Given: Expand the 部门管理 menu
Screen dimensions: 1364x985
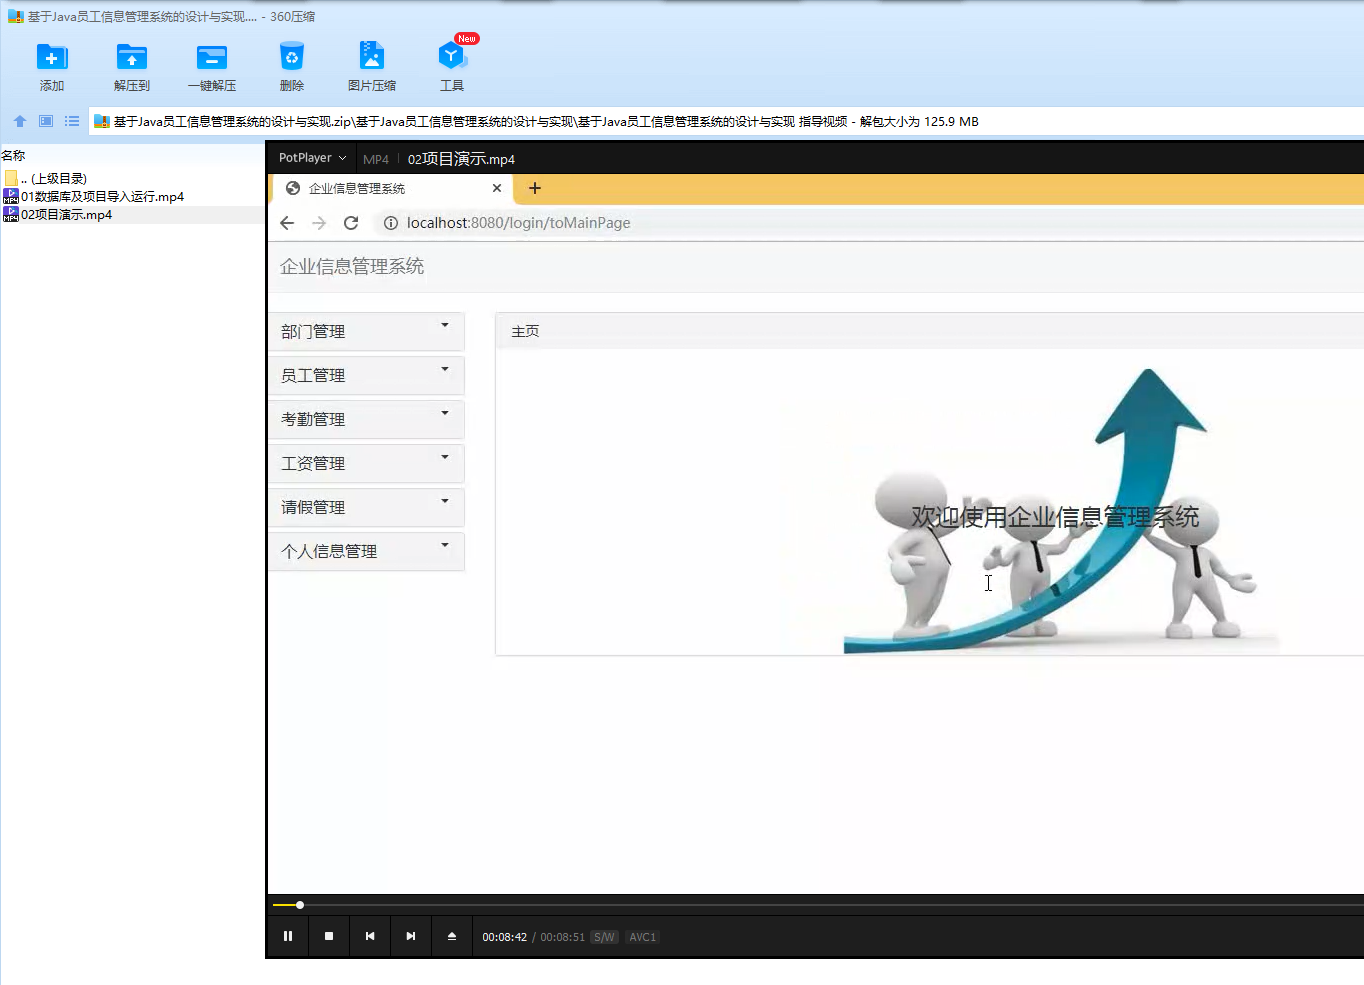Looking at the screenshot, I should [x=366, y=331].
